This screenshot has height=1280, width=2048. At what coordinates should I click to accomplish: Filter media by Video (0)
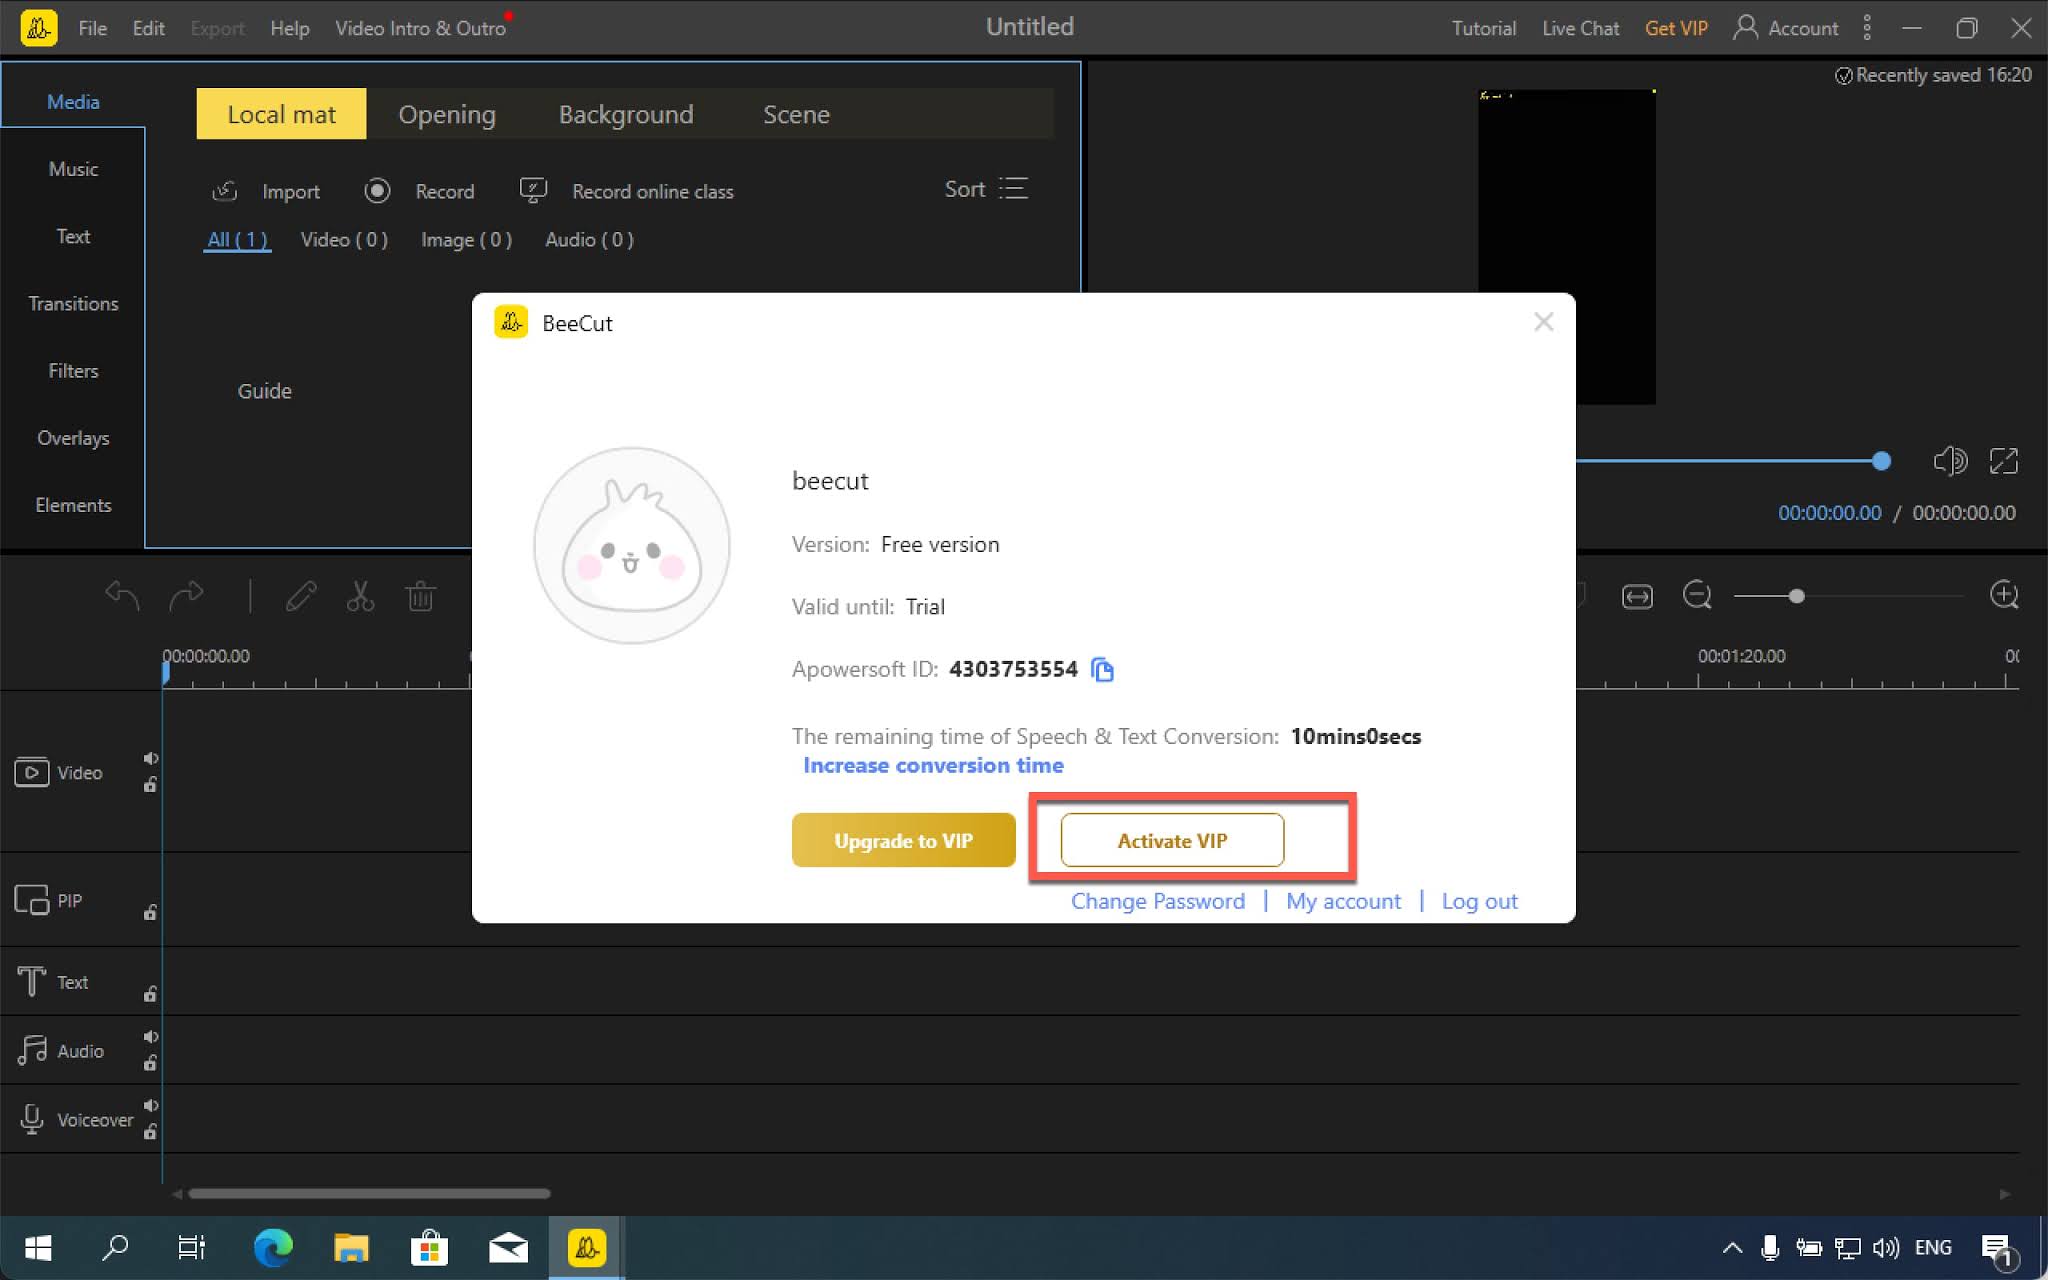[344, 240]
